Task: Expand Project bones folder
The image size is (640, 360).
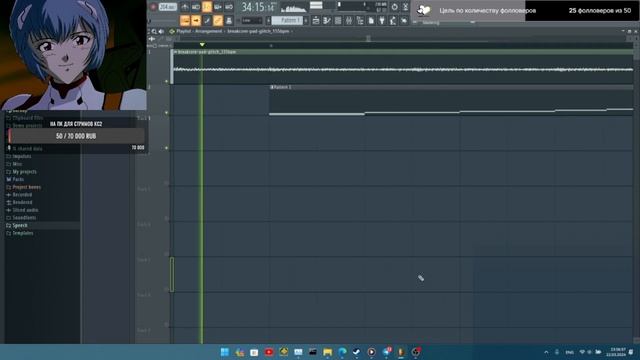Action: 27,187
